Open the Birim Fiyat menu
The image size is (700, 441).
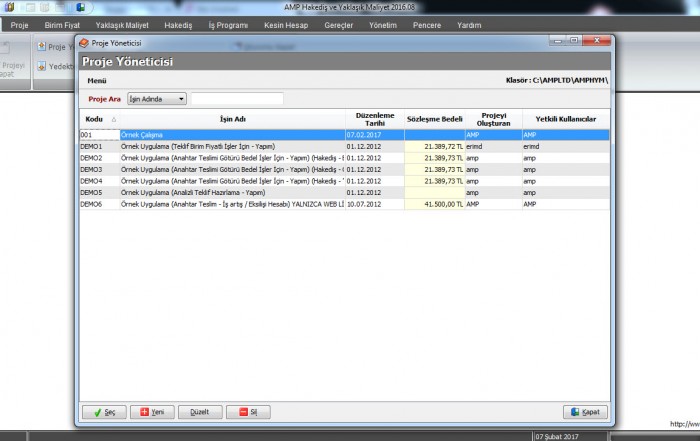(x=62, y=23)
